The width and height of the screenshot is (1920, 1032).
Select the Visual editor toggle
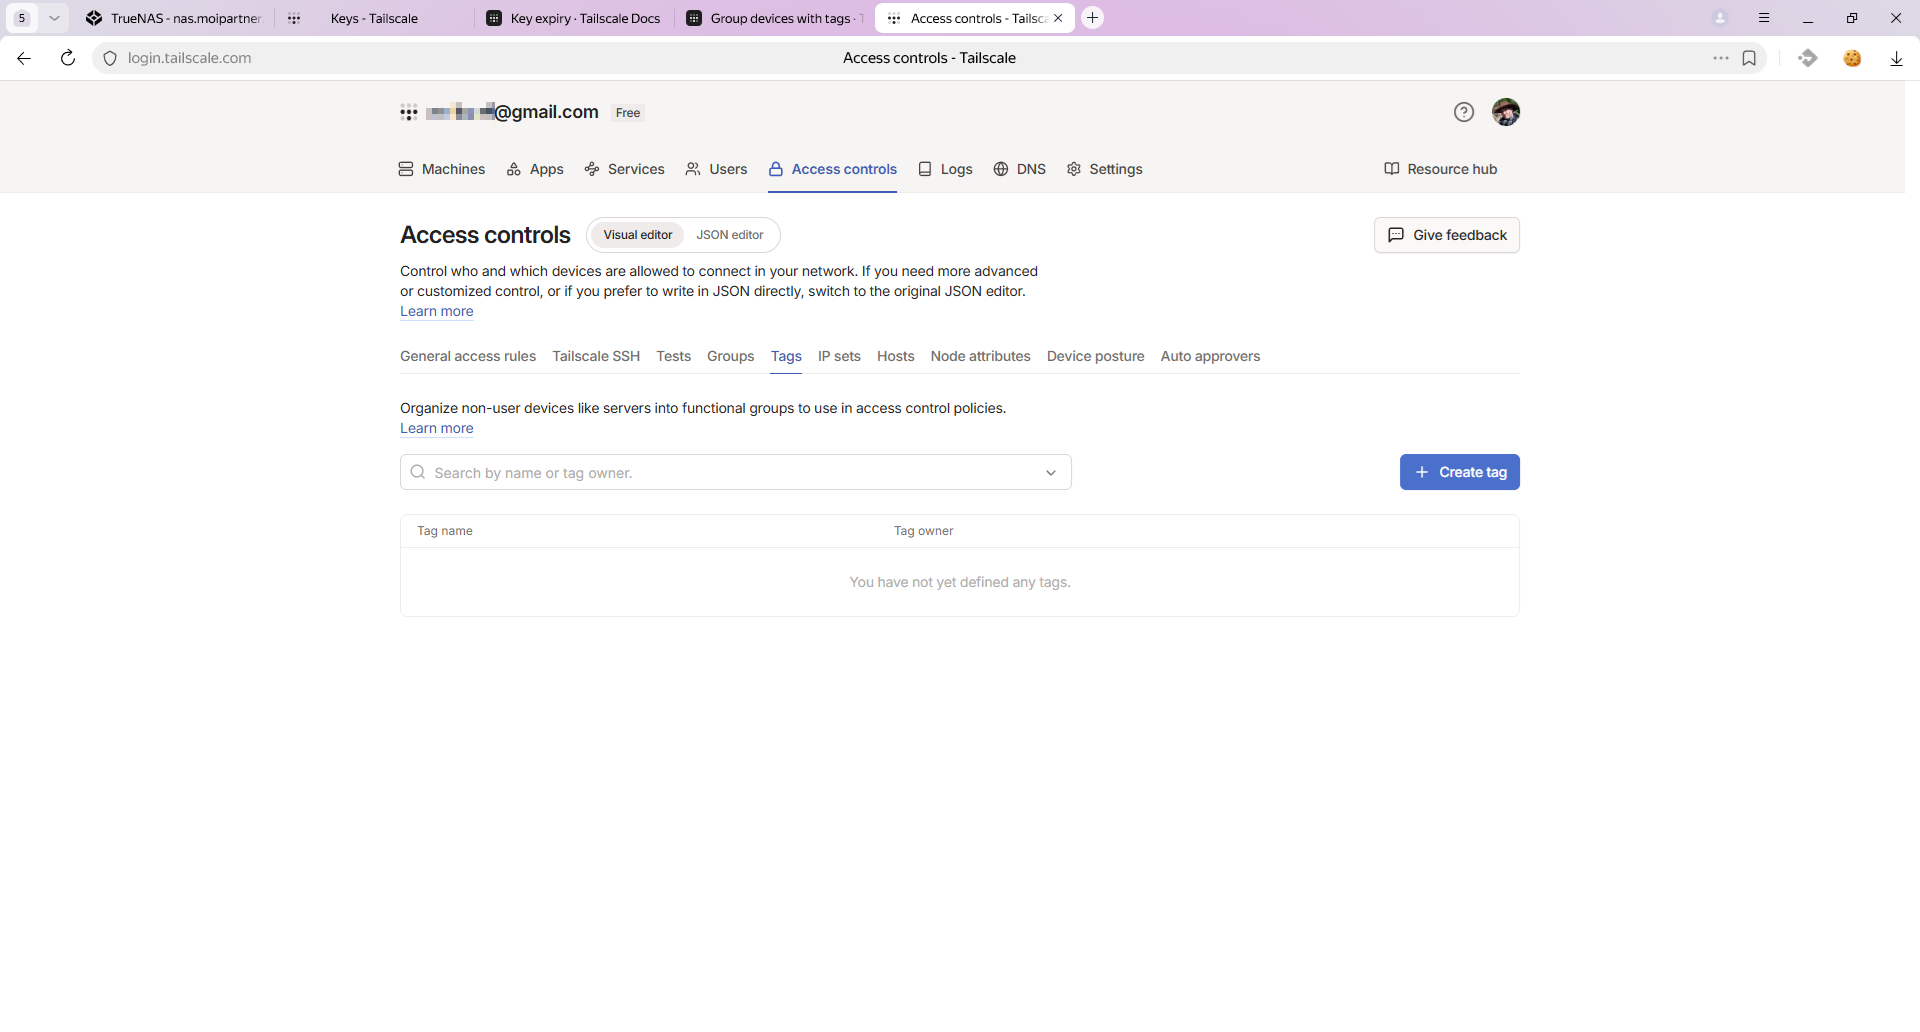click(637, 235)
